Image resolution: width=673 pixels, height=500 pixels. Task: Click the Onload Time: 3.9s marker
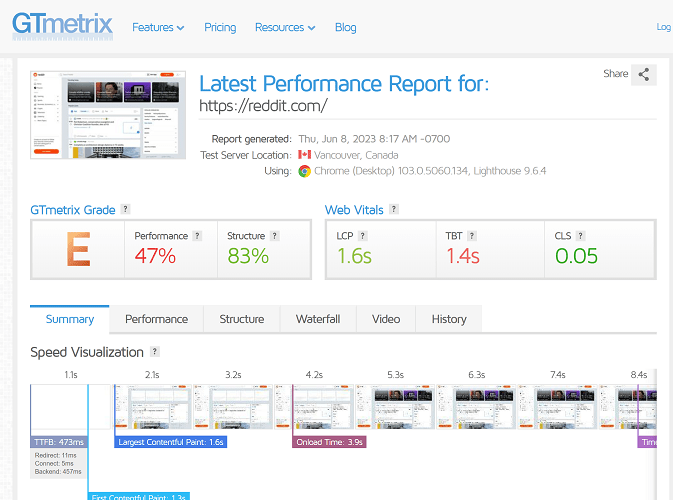point(329,442)
